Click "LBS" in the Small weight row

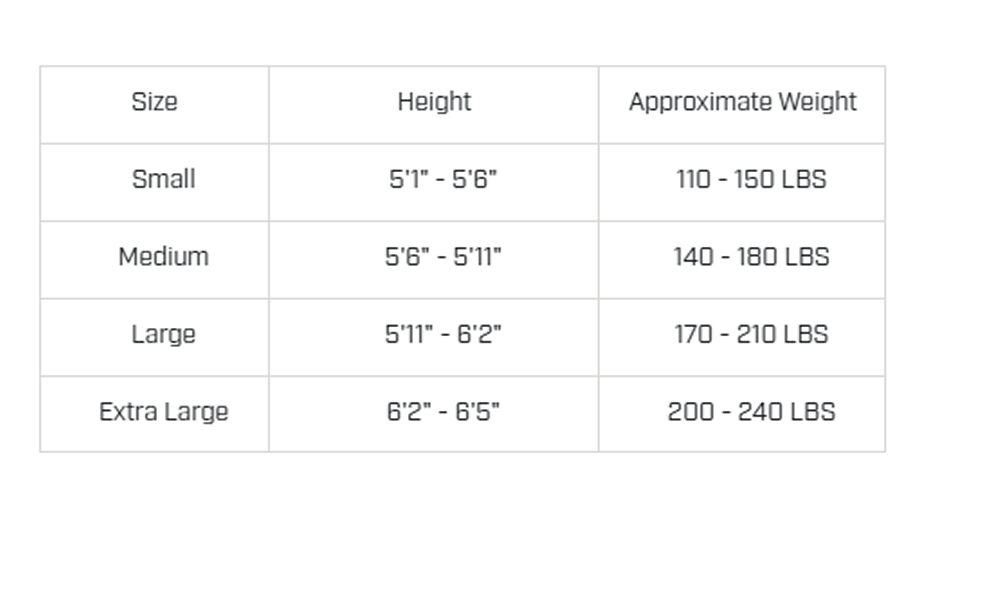click(804, 180)
